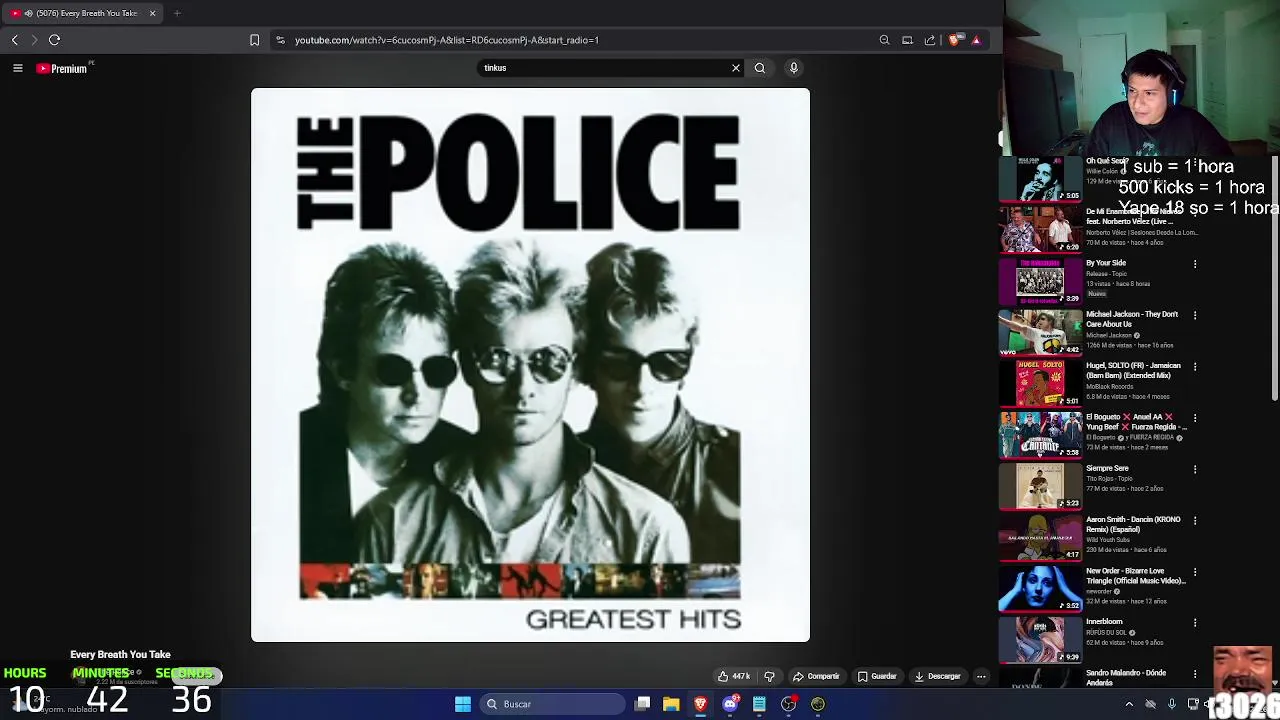Click the magnifier search button
The height and width of the screenshot is (720, 1280).
[x=760, y=68]
